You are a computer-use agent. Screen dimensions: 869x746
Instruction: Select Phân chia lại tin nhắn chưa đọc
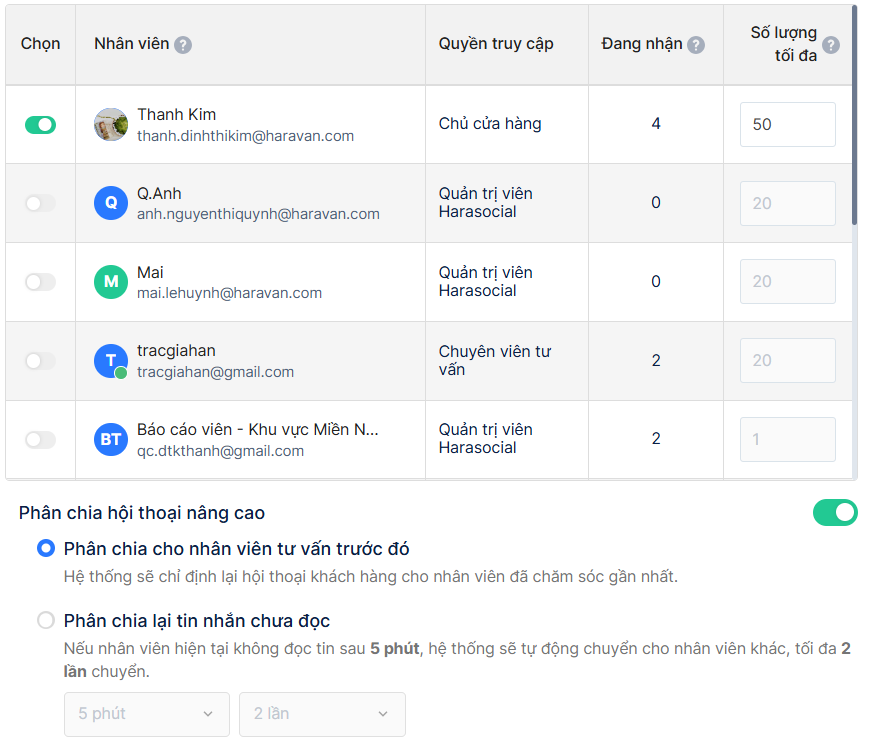click(x=46, y=621)
